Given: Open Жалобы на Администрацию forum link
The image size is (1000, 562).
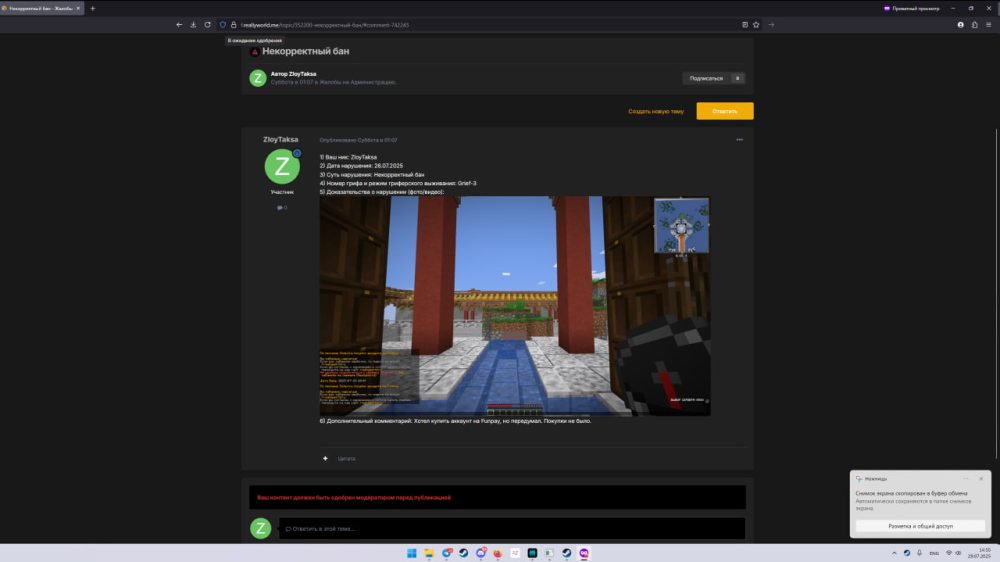Looking at the screenshot, I should coord(358,82).
